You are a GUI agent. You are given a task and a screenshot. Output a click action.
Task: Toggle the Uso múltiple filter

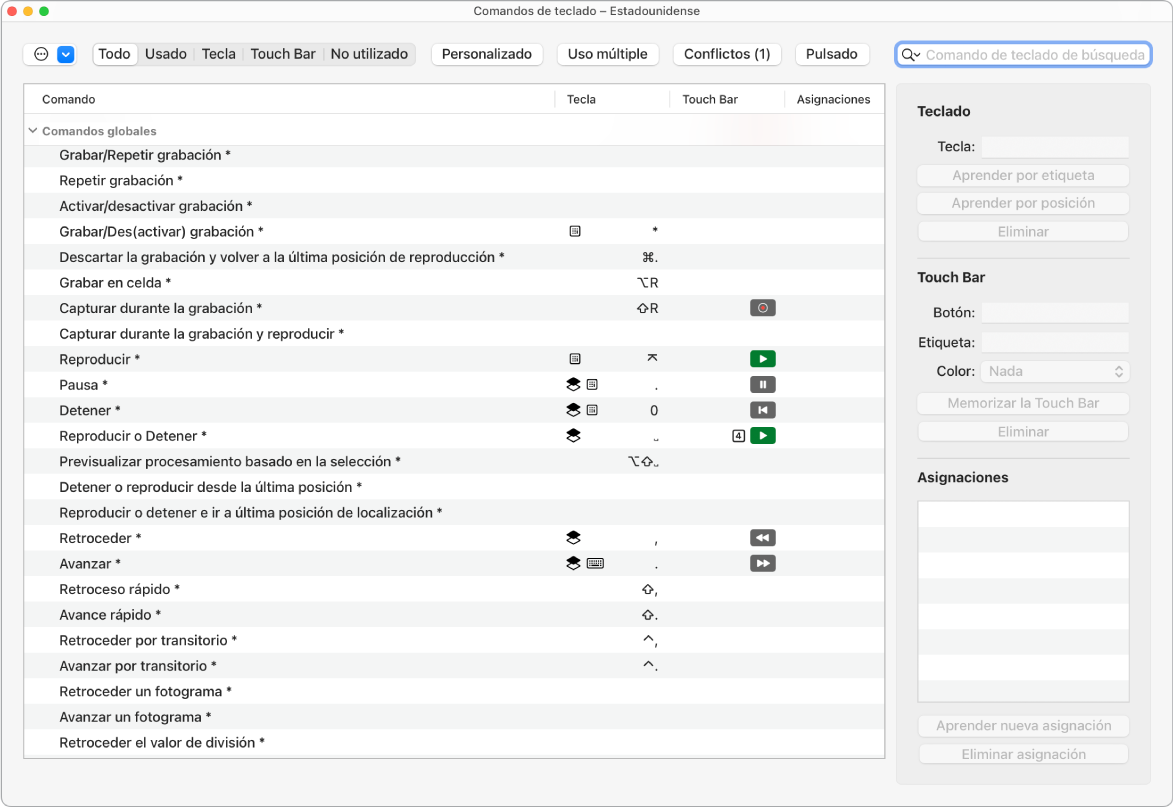coord(607,54)
